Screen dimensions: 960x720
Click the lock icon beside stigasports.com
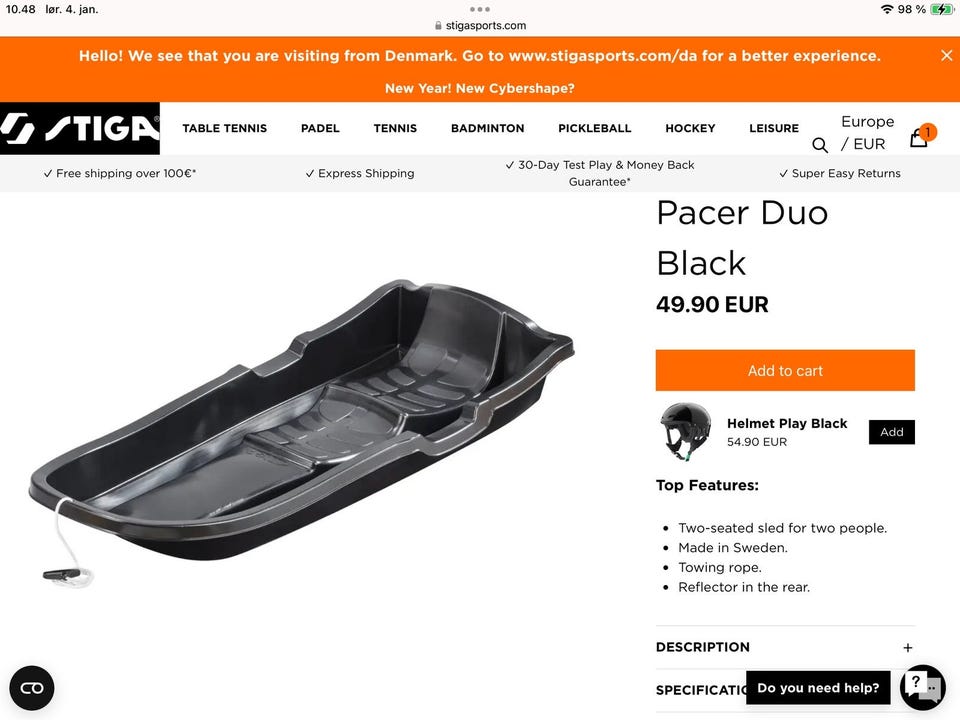tap(438, 26)
